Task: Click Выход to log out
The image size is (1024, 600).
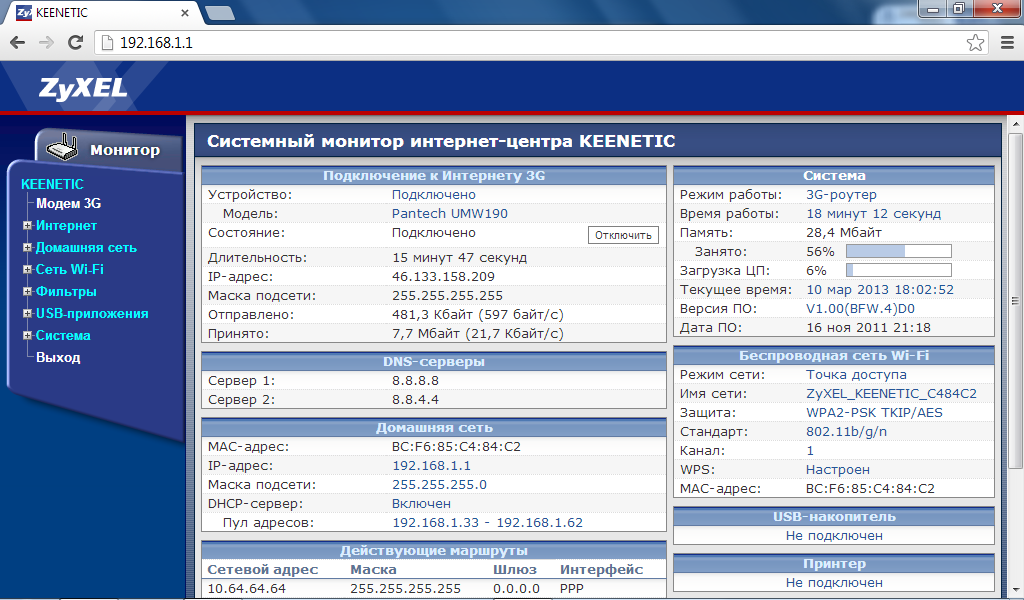Action: (x=58, y=358)
